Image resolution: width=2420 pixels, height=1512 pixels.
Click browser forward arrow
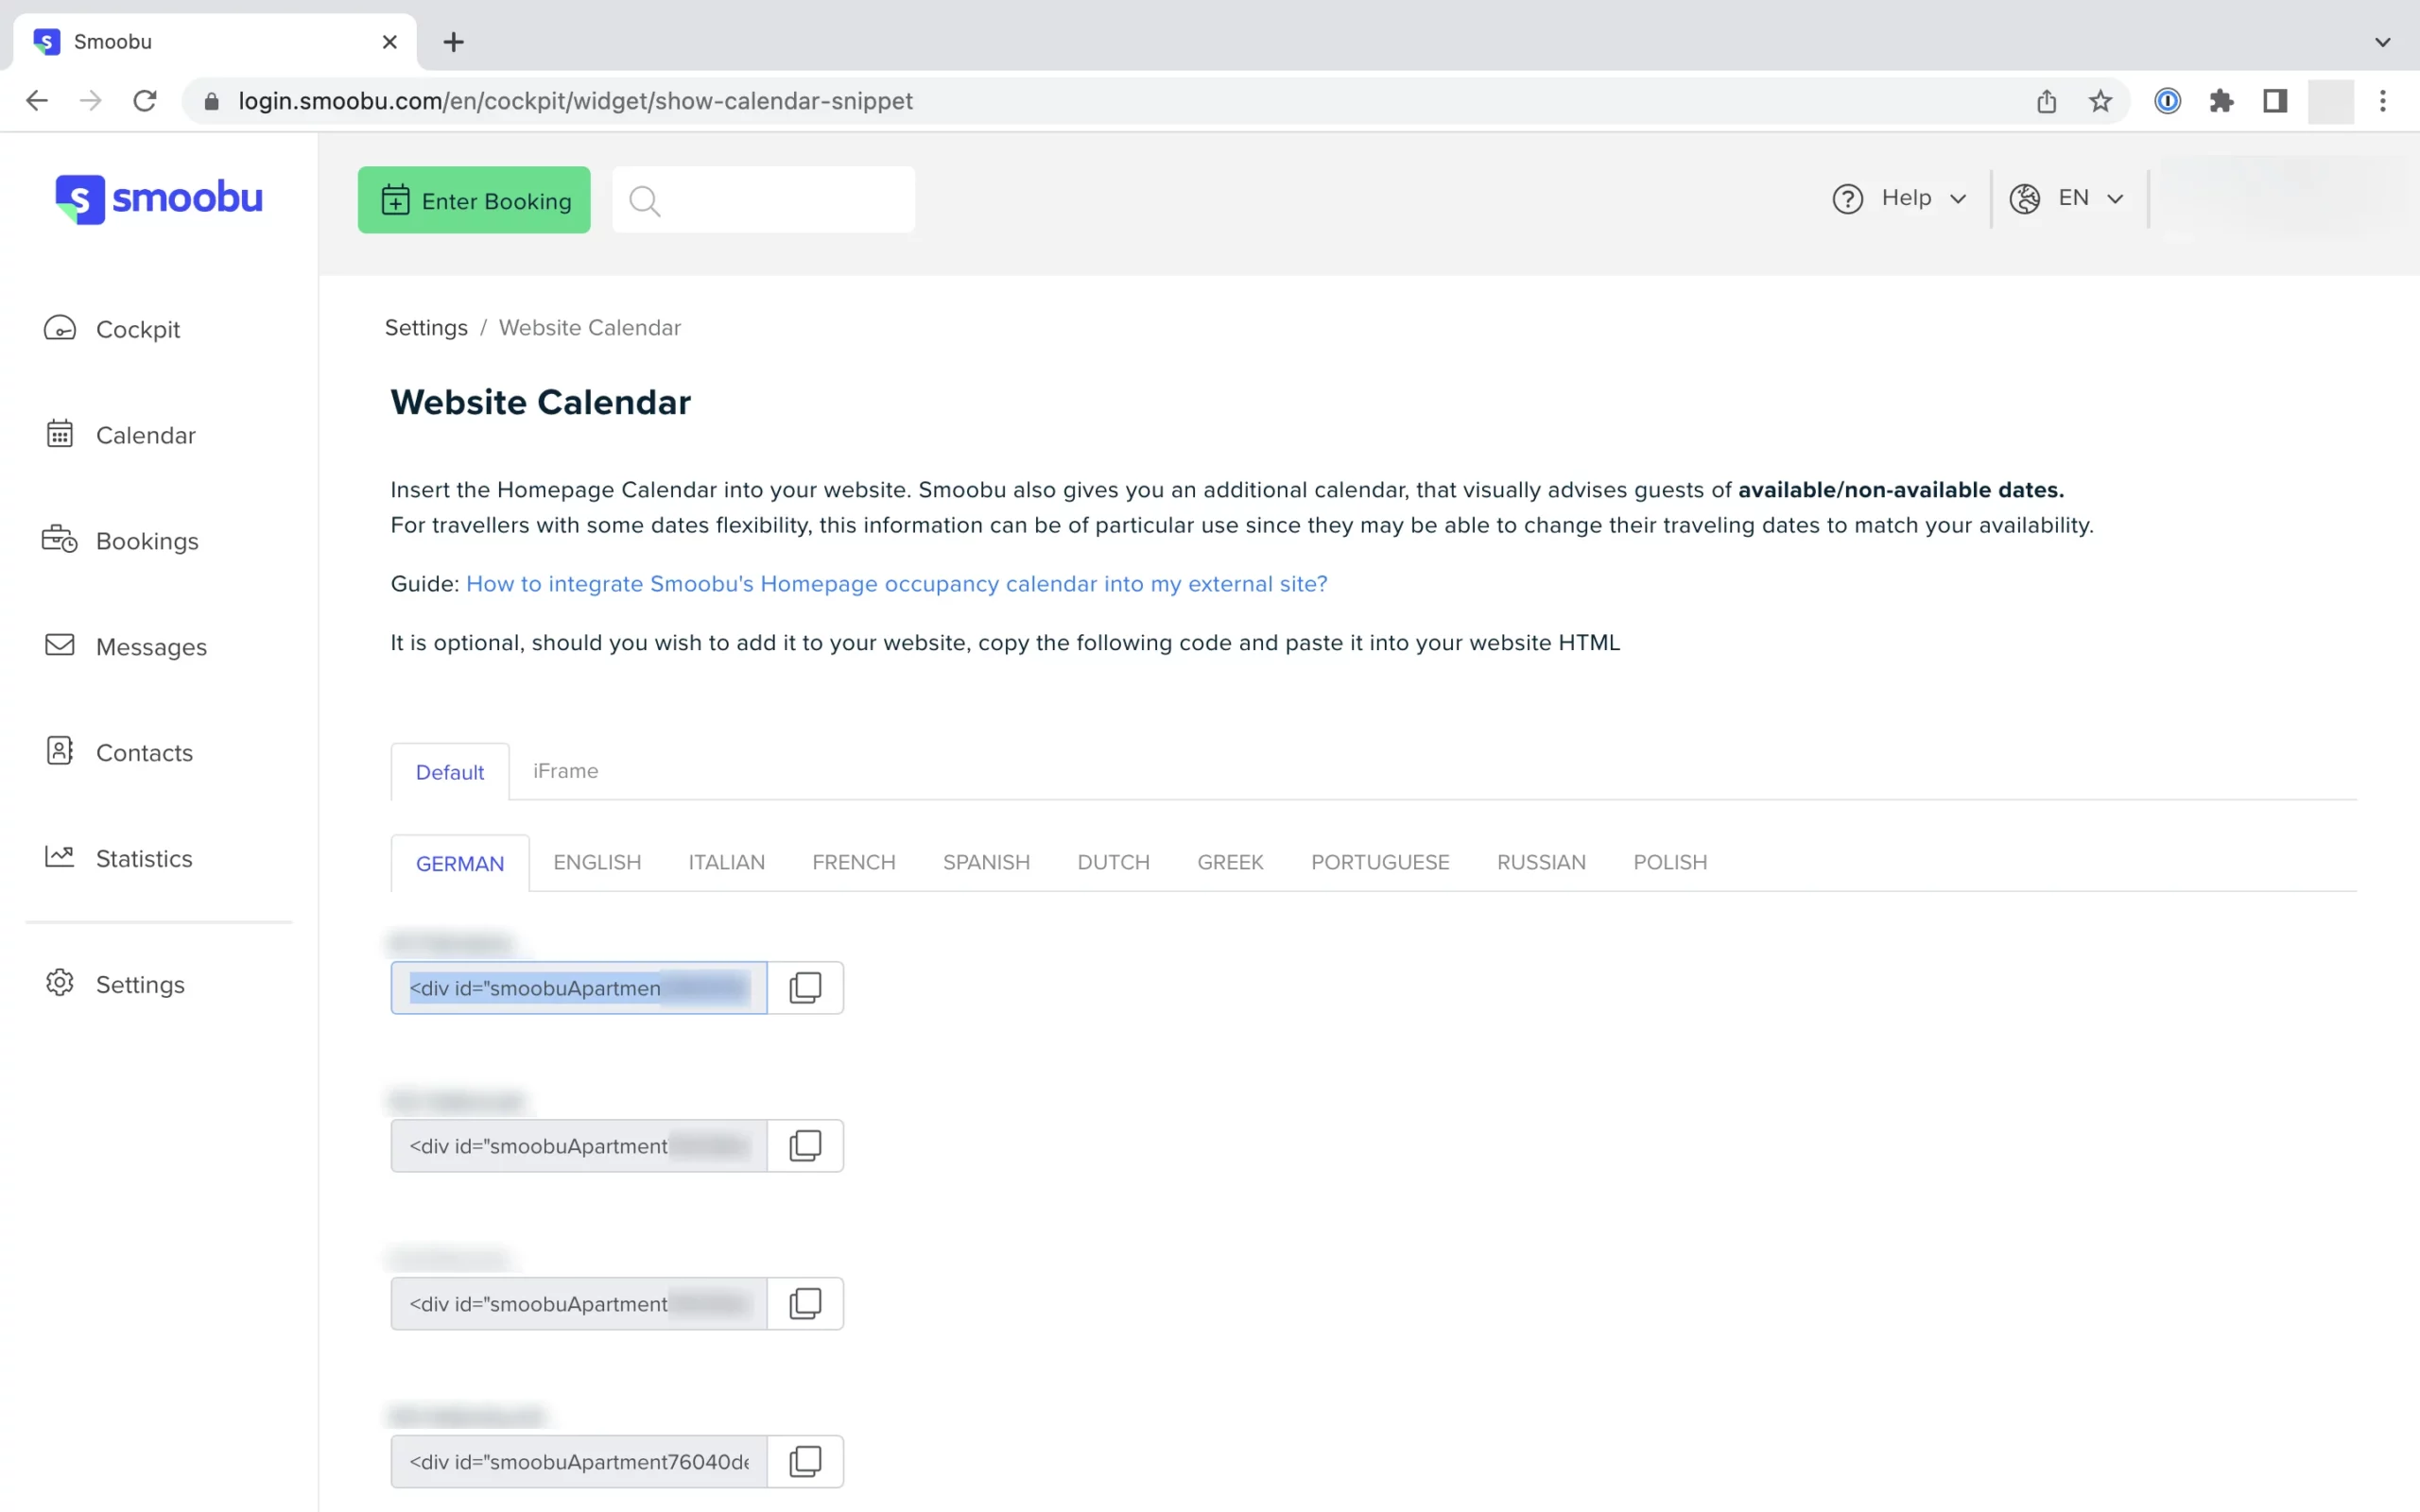pos(91,101)
